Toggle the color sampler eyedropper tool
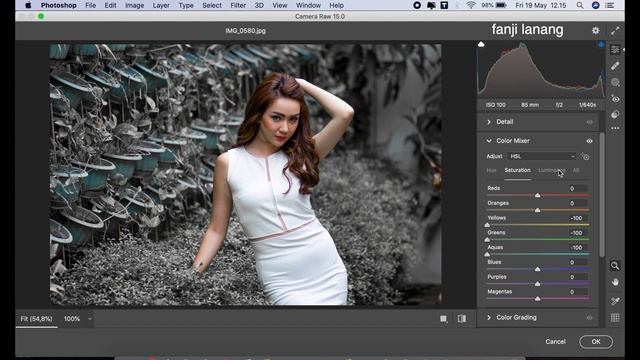This screenshot has height=360, width=640. [615, 301]
